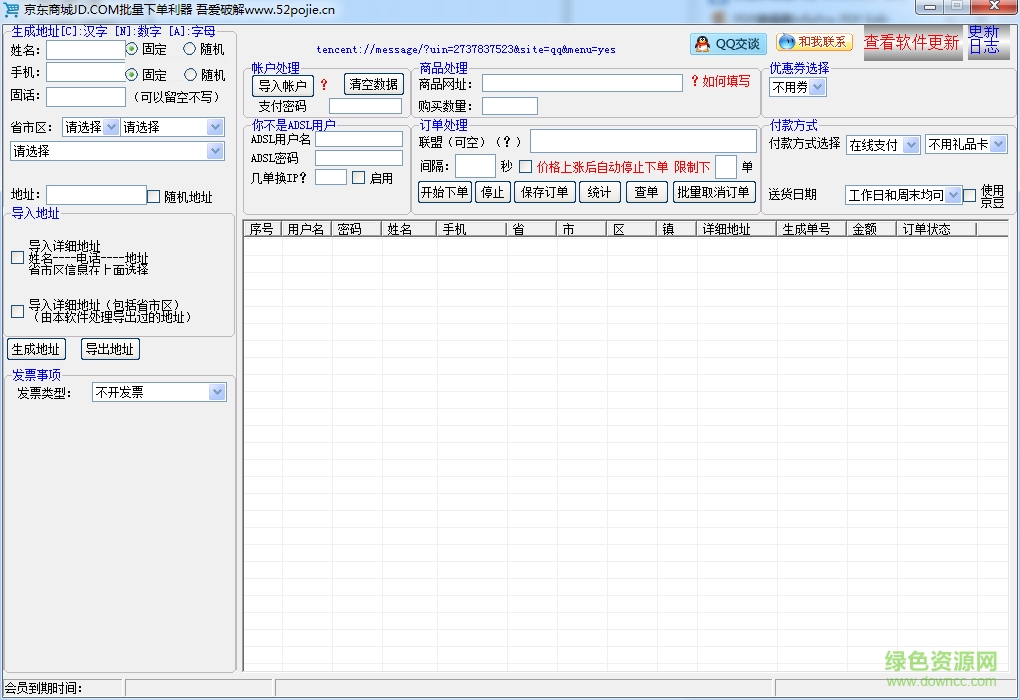
Task: Click red question mark beside 导入帐户
Action: click(324, 85)
